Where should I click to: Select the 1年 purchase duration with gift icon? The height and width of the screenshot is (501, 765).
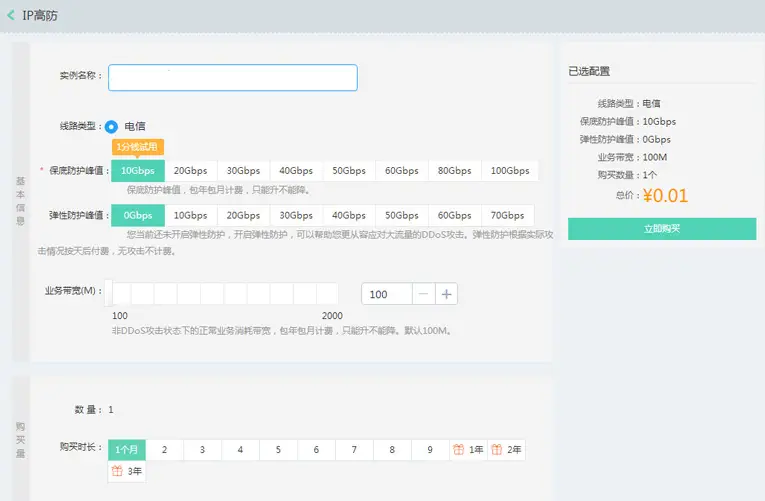coord(468,450)
